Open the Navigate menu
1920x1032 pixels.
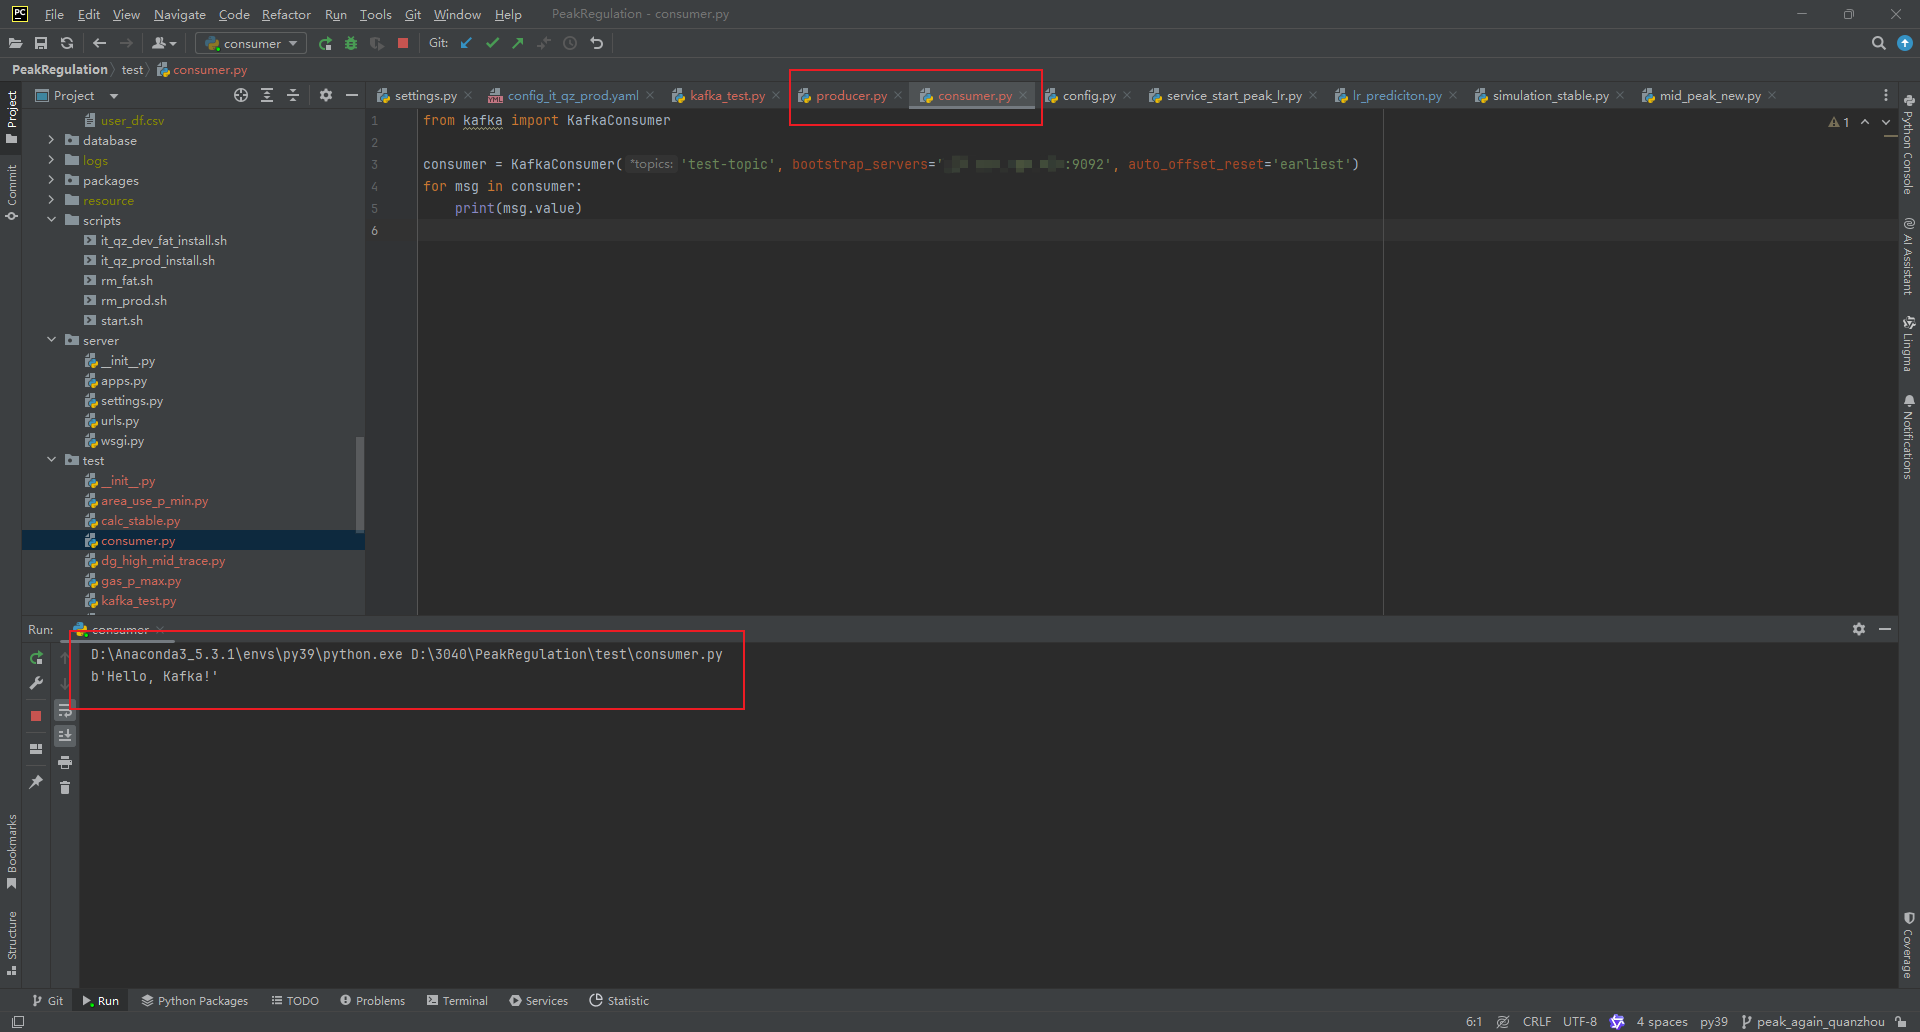179,14
